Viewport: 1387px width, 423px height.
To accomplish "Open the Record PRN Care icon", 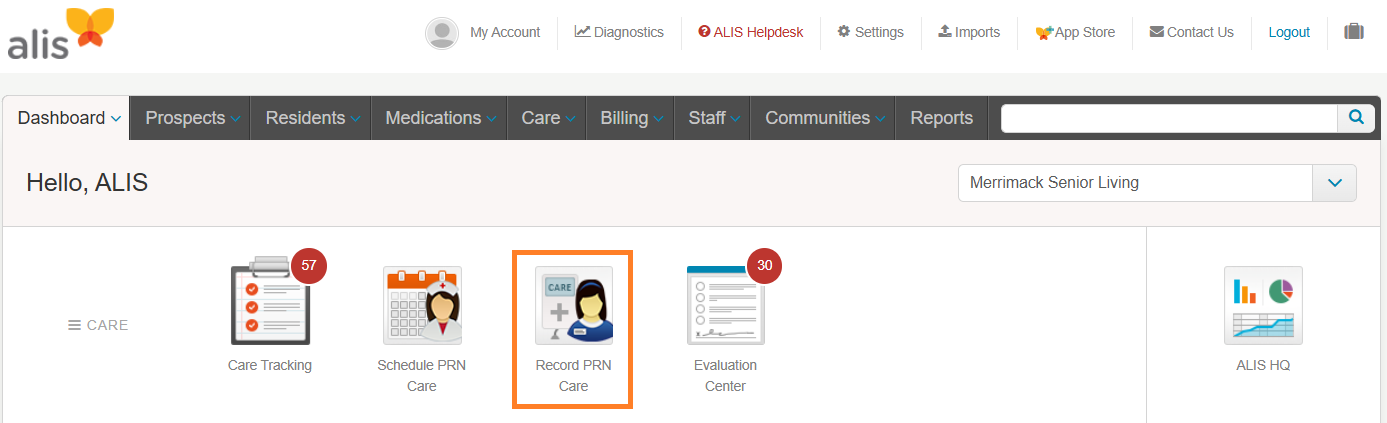I will click(x=573, y=305).
